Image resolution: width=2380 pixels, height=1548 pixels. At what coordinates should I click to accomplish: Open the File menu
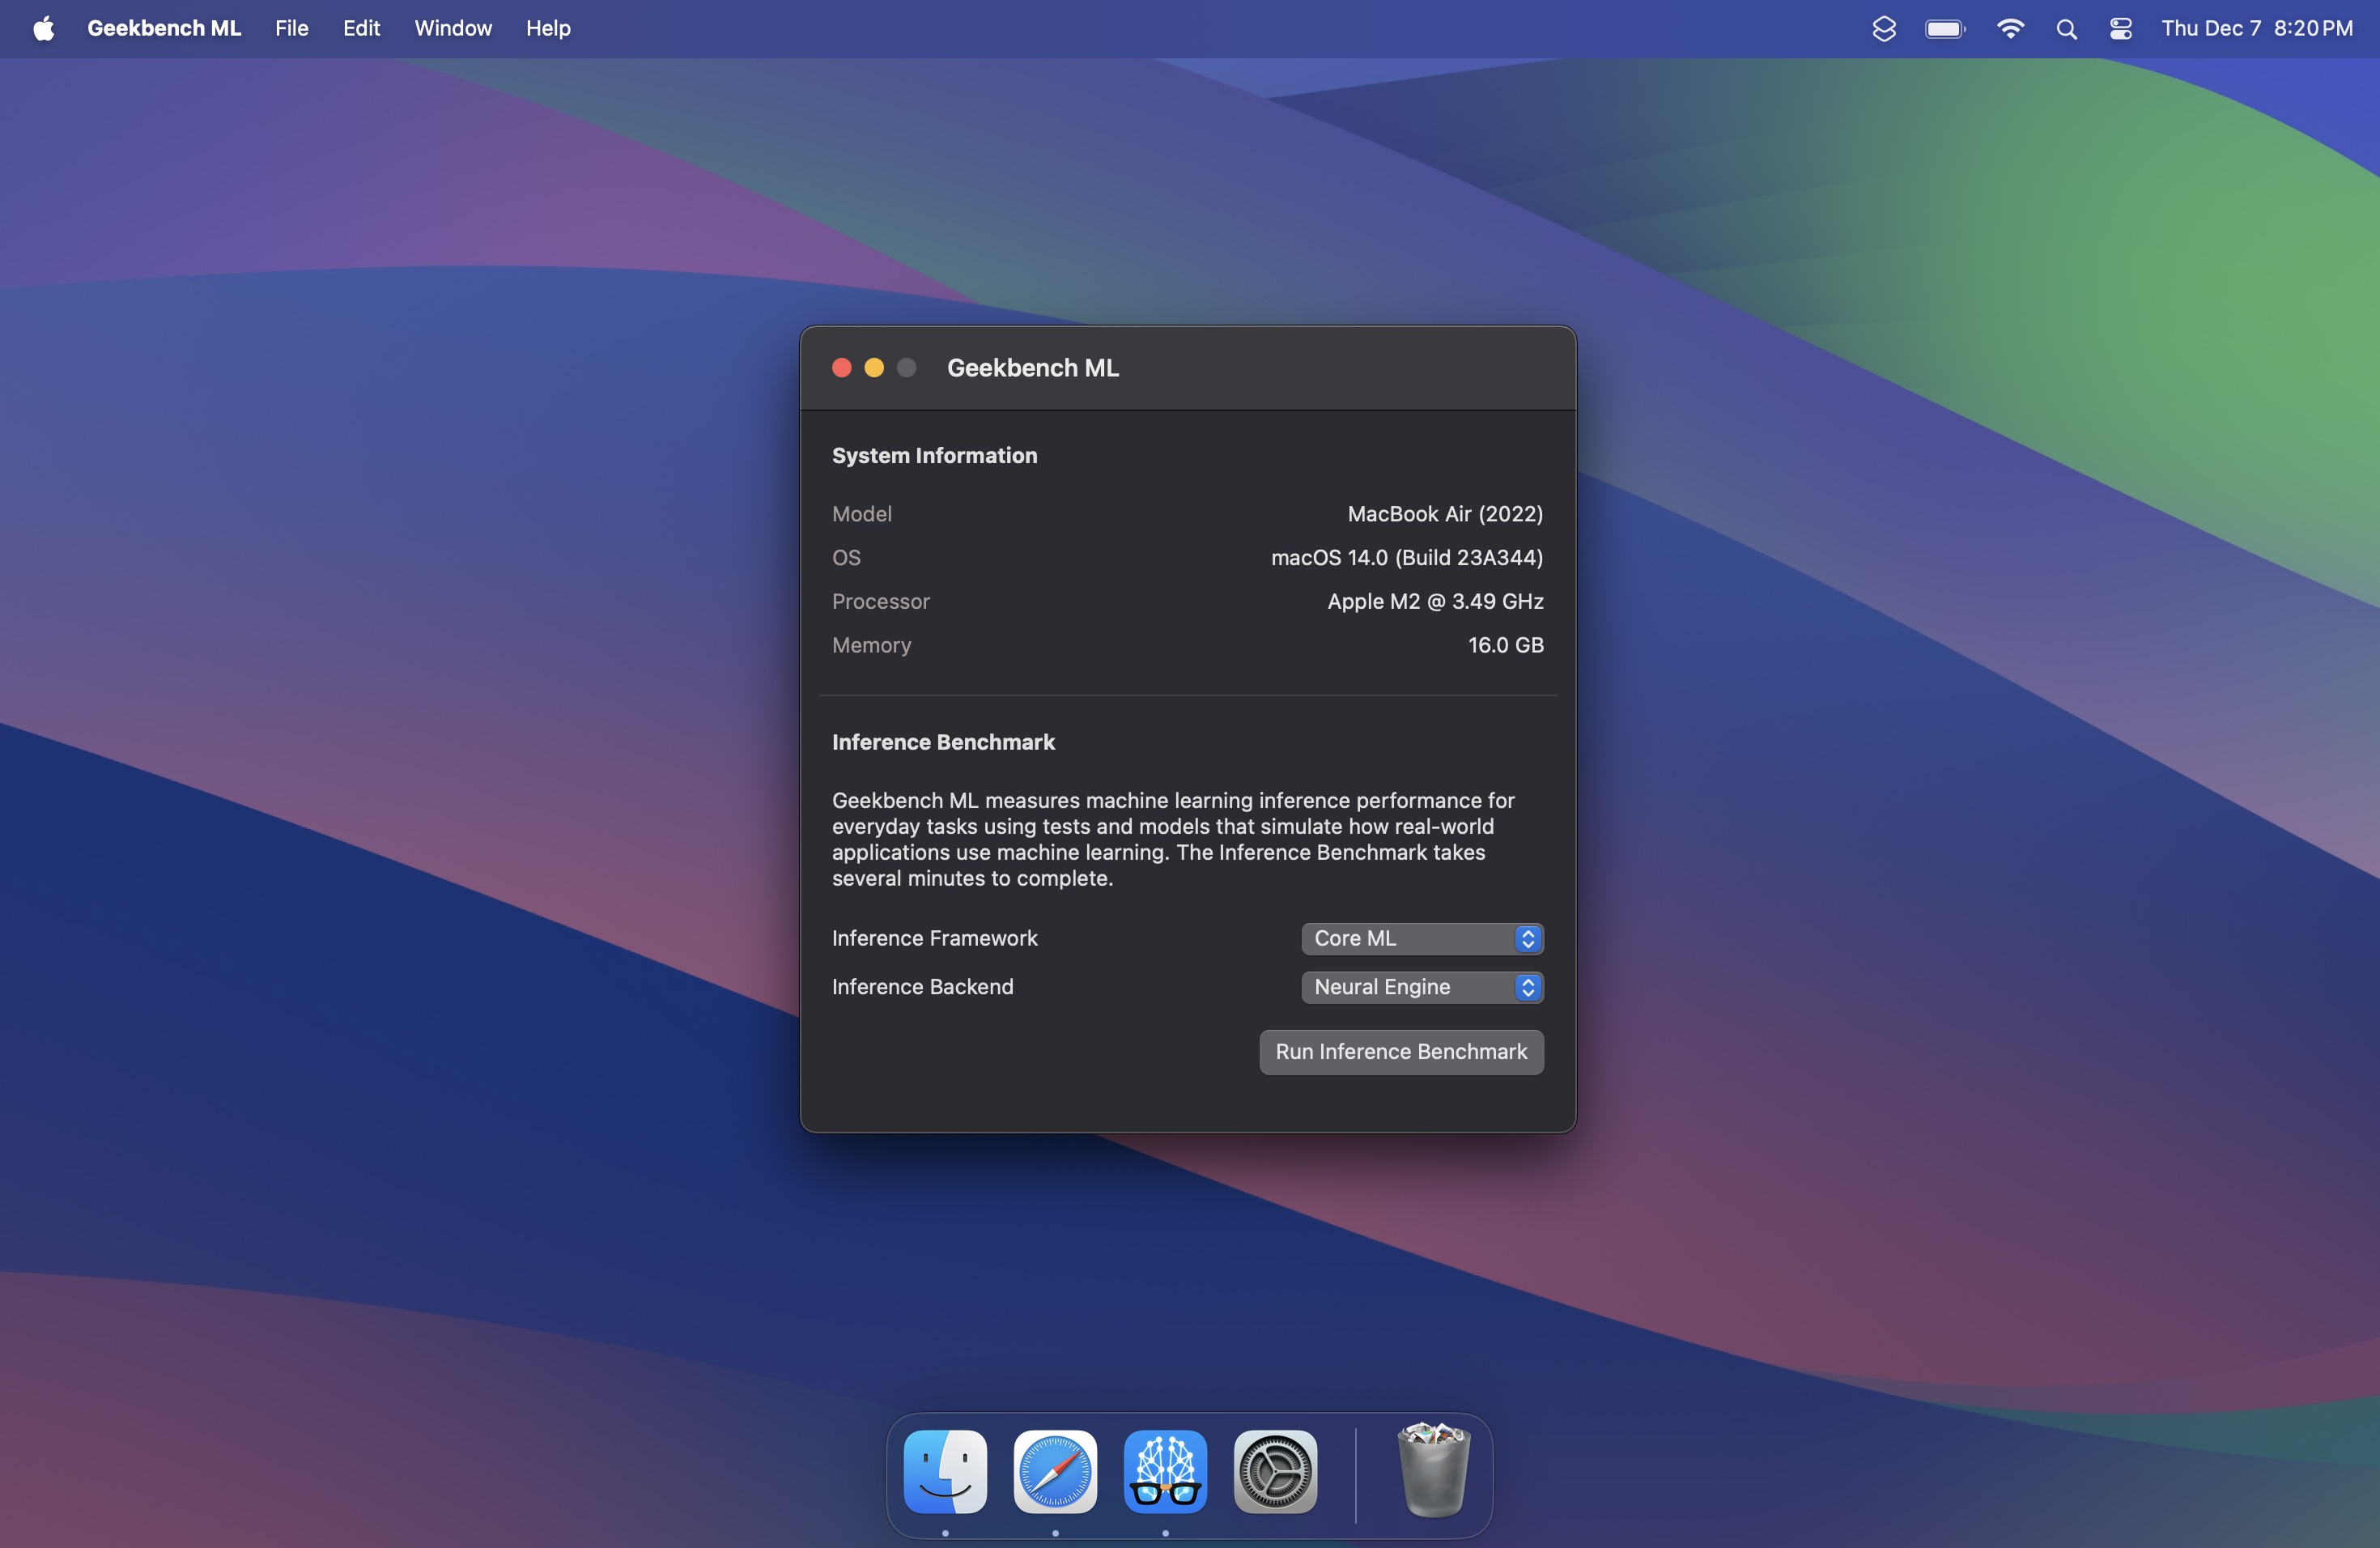[290, 28]
